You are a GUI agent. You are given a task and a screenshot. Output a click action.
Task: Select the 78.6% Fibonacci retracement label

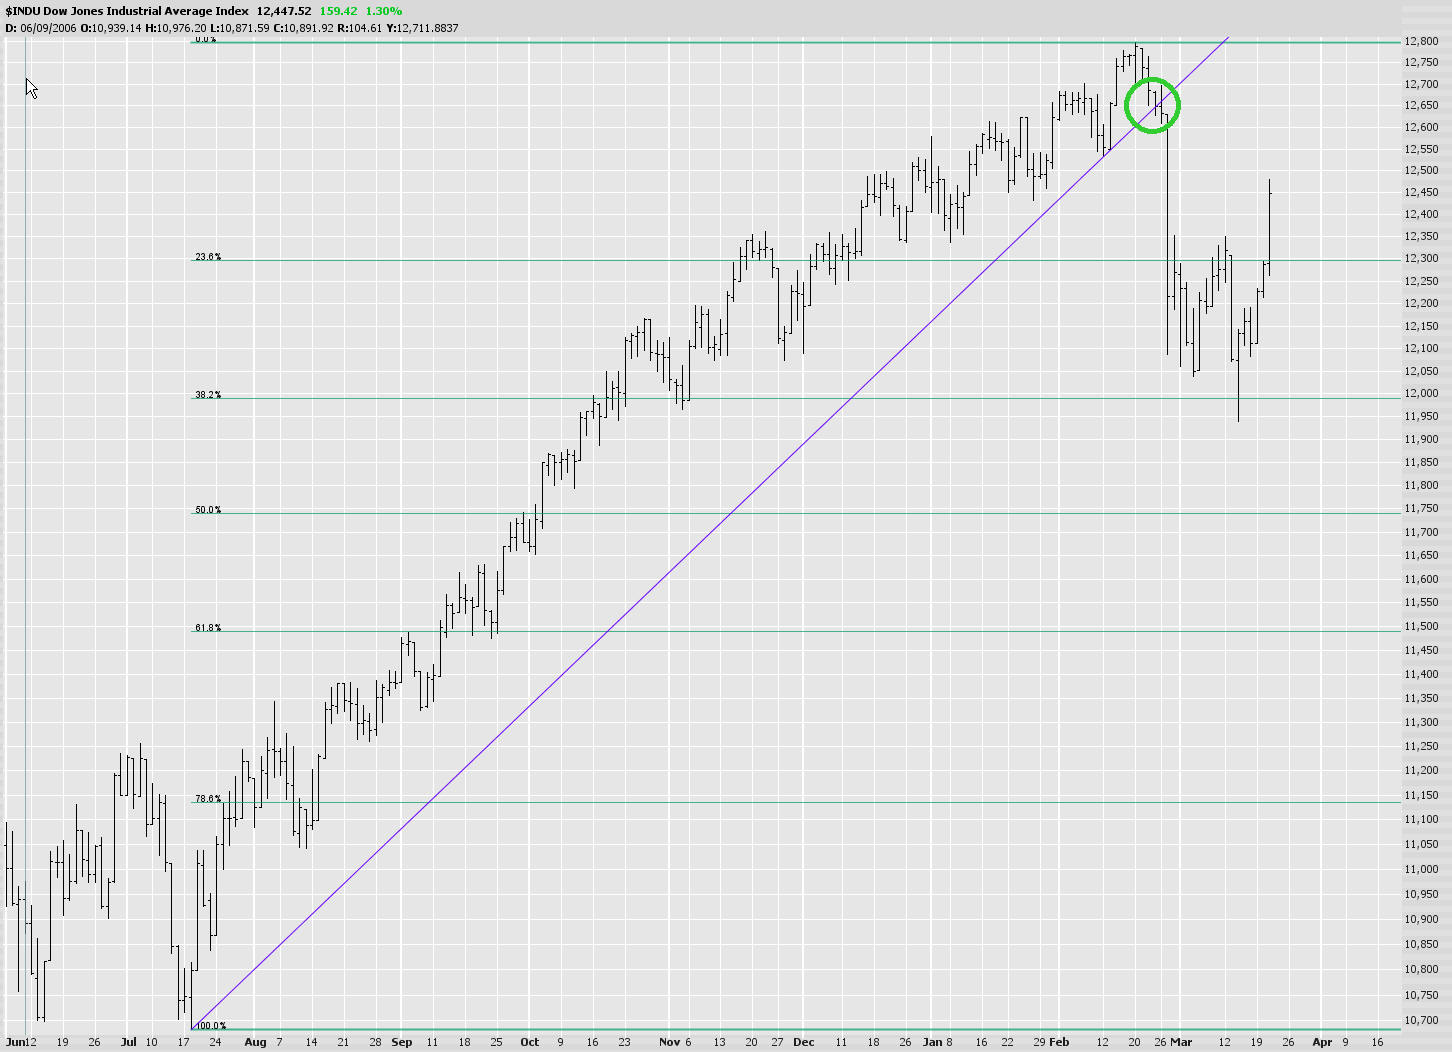(208, 799)
